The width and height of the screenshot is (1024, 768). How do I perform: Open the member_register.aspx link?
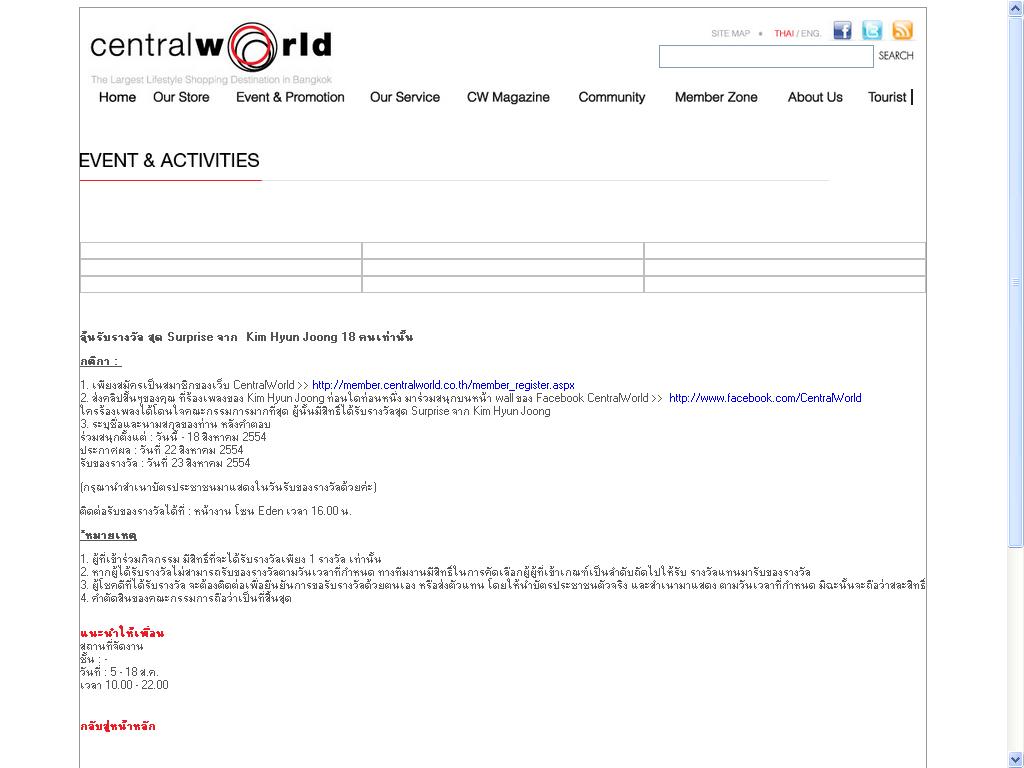click(443, 385)
